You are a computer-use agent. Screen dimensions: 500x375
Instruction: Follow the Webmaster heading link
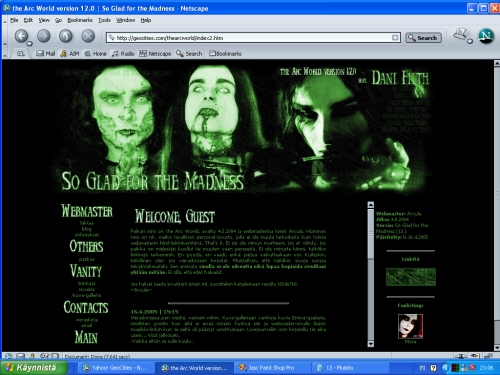(x=87, y=211)
